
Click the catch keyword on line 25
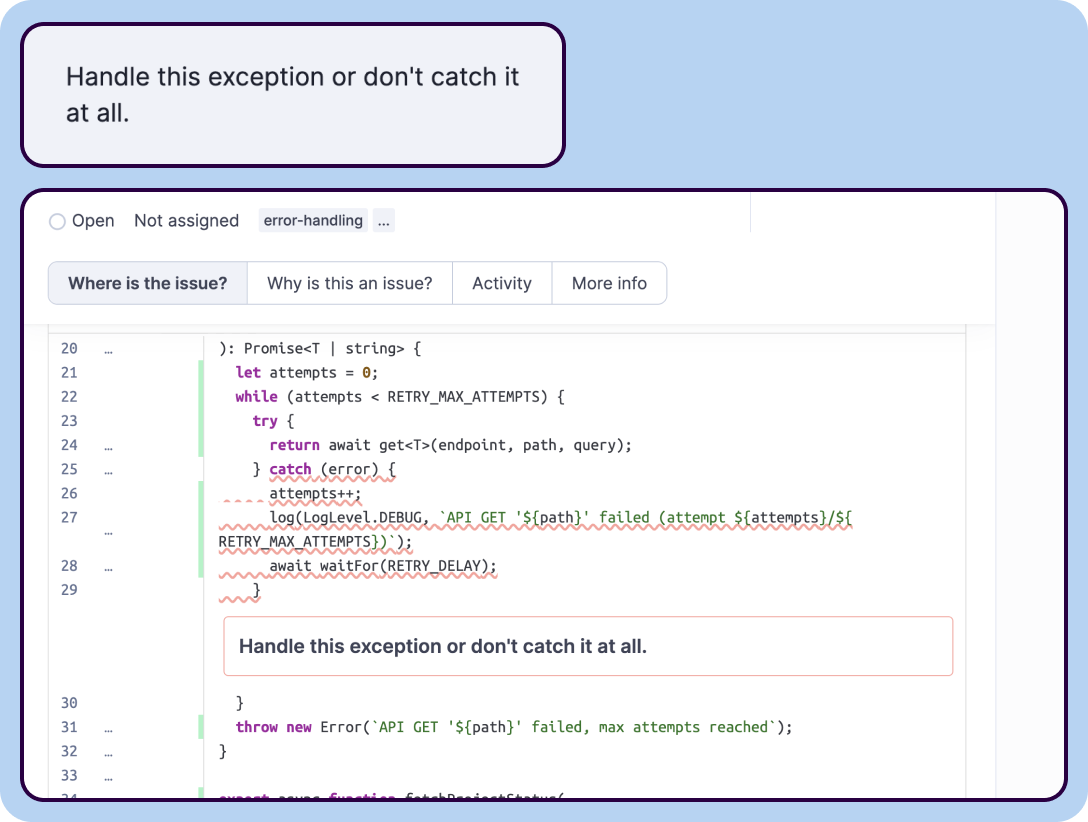(290, 469)
